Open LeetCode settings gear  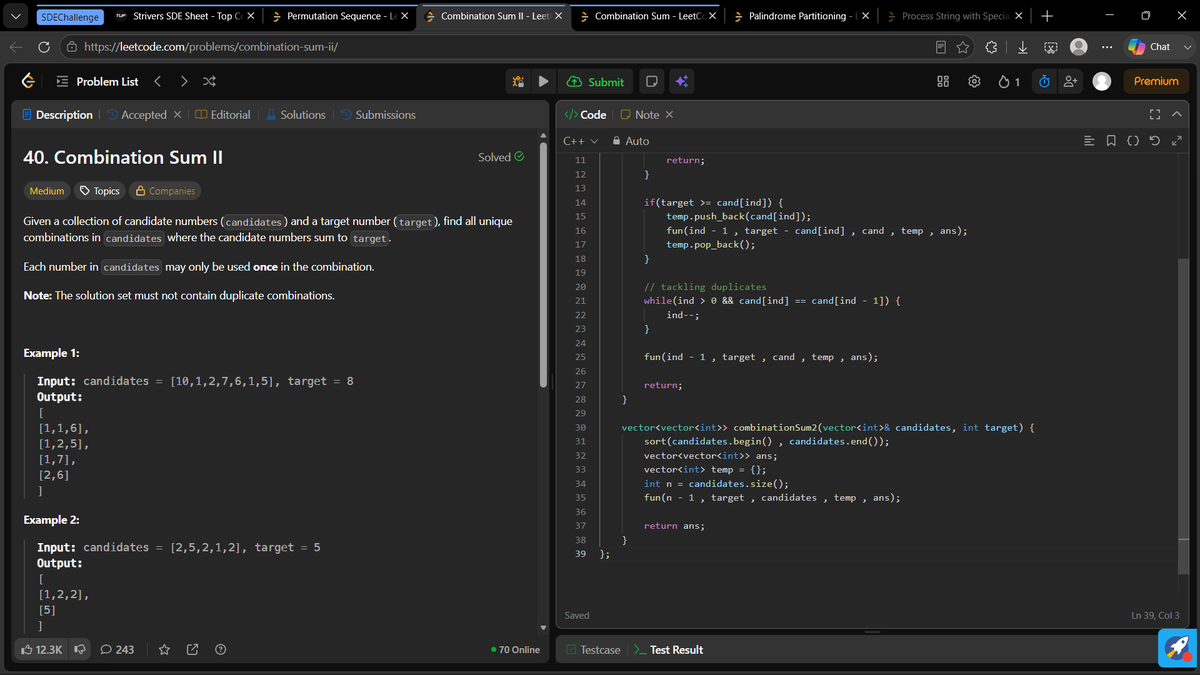click(974, 82)
